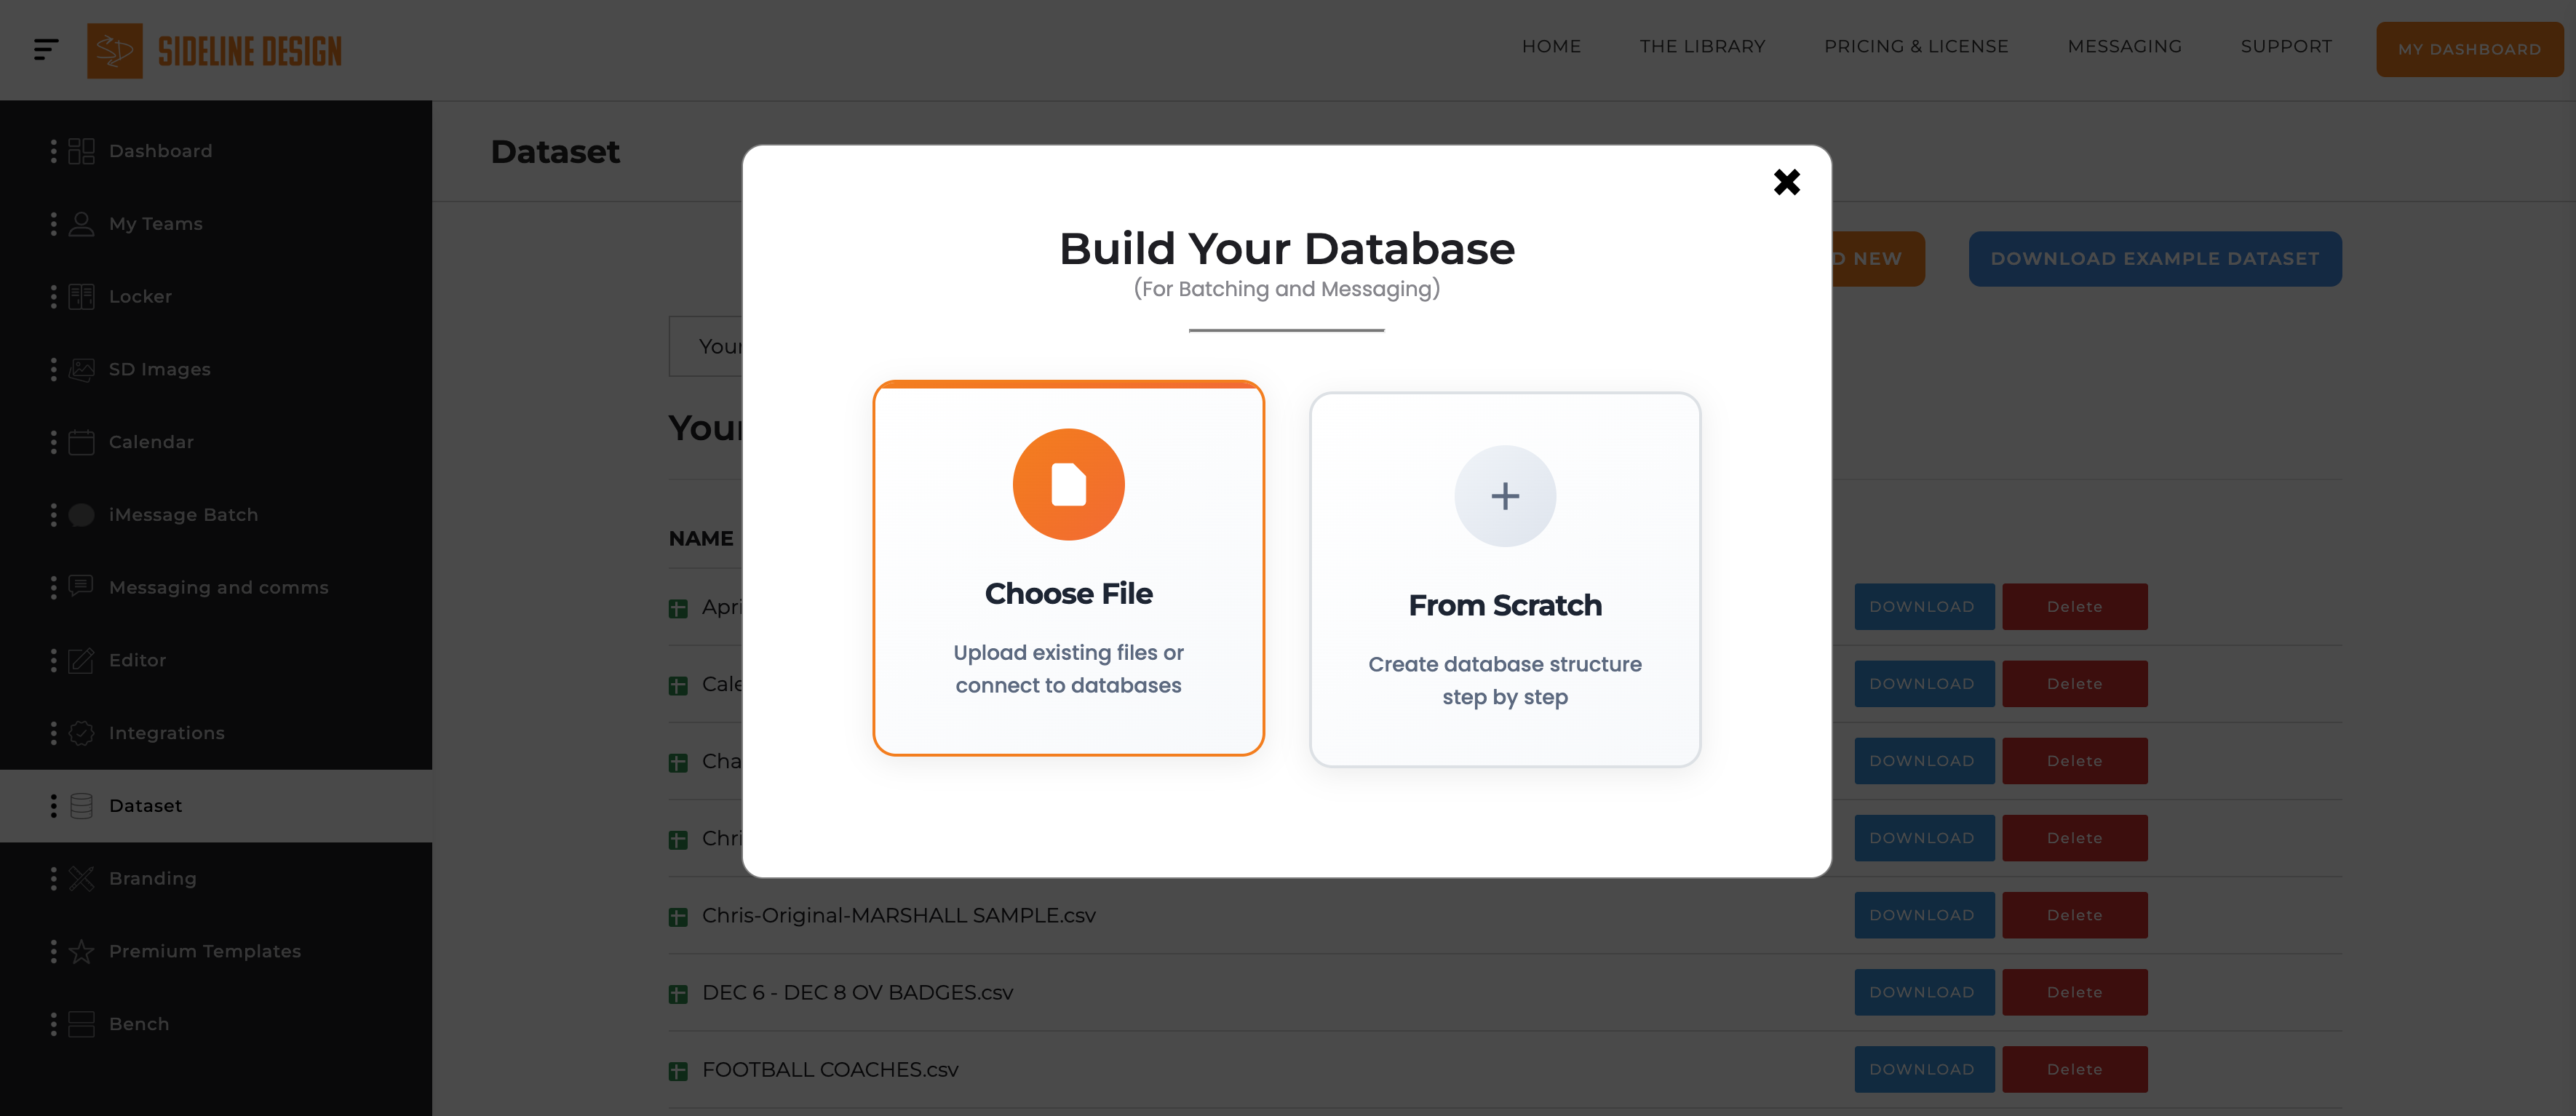Click DOWNLOAD EXAMPLE DATASET button
This screenshot has height=1116, width=2576.
click(x=2155, y=259)
